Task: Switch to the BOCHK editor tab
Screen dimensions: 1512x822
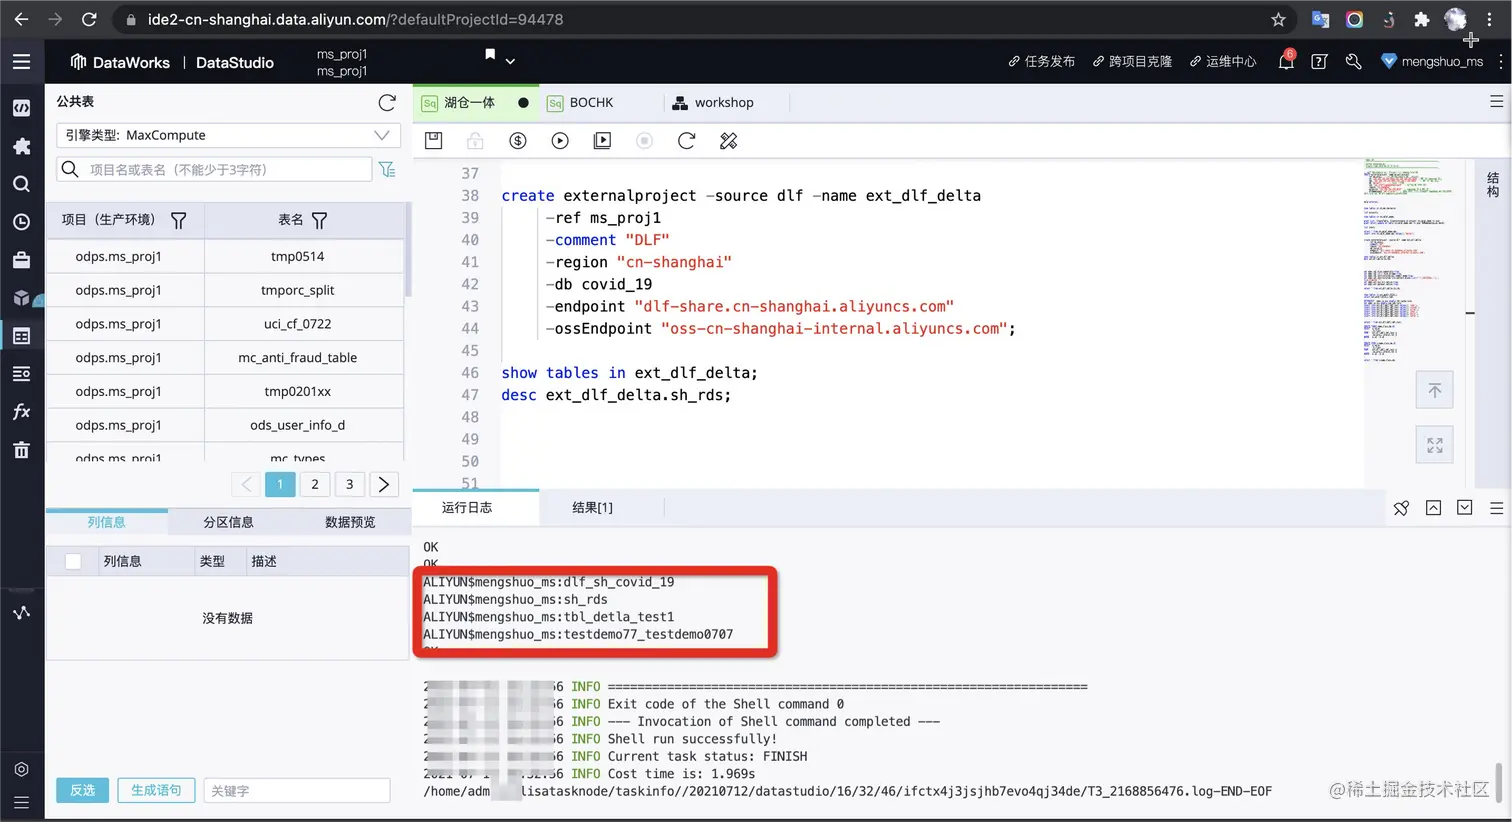Action: pyautogui.click(x=590, y=102)
